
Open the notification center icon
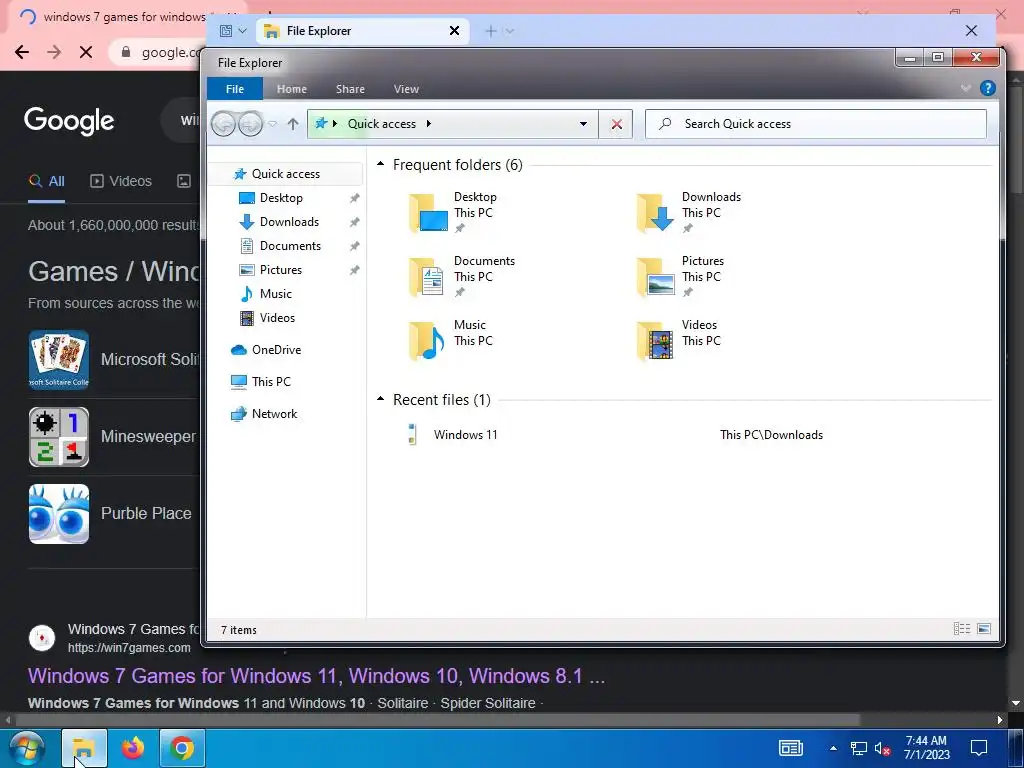[978, 748]
